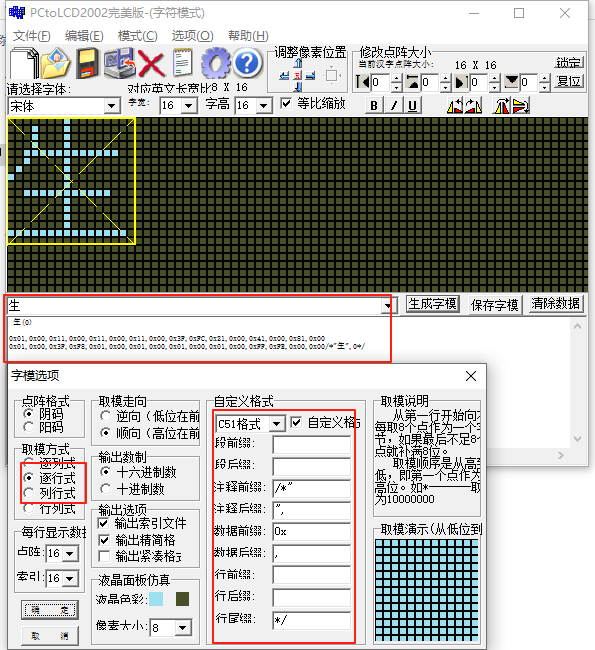This screenshot has width=595, height=650.
Task: Click the blue question mark help icon
Action: coord(248,63)
